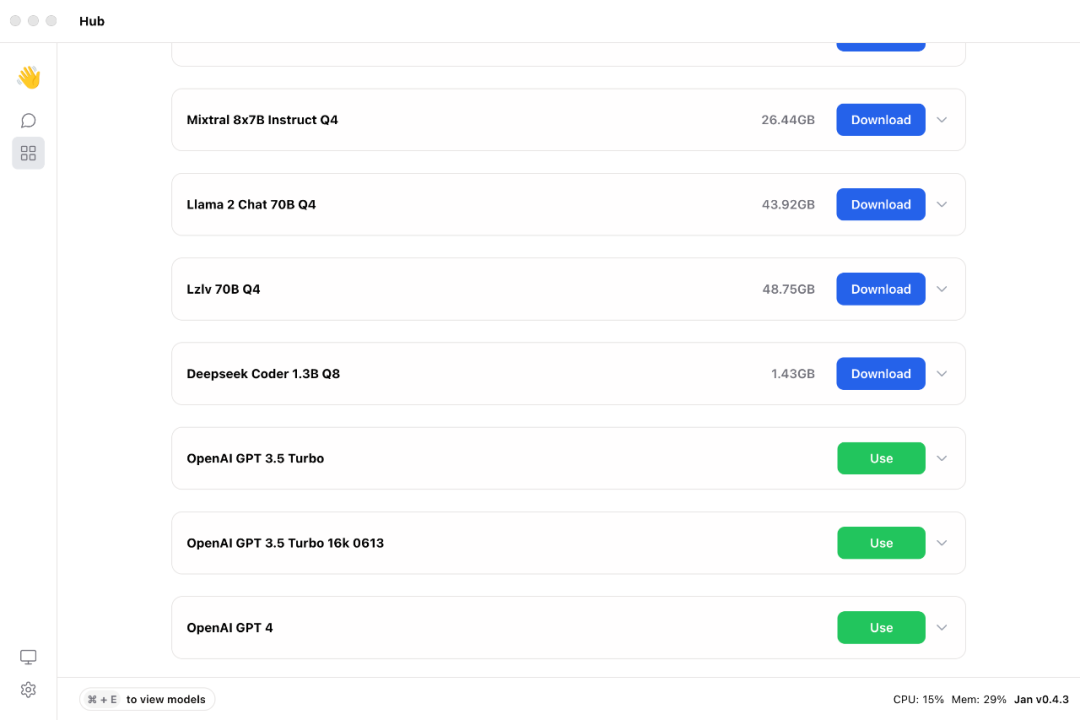The width and height of the screenshot is (1080, 720).
Task: Click the 43.92GB size label
Action: point(787,205)
